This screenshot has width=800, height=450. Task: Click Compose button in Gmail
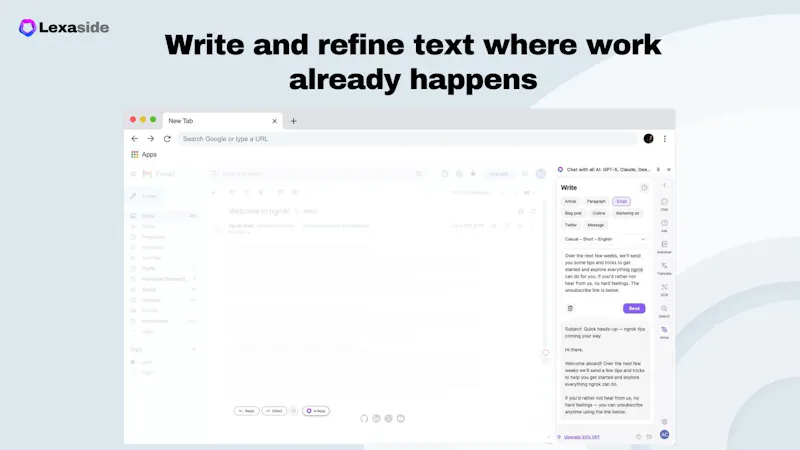[144, 196]
